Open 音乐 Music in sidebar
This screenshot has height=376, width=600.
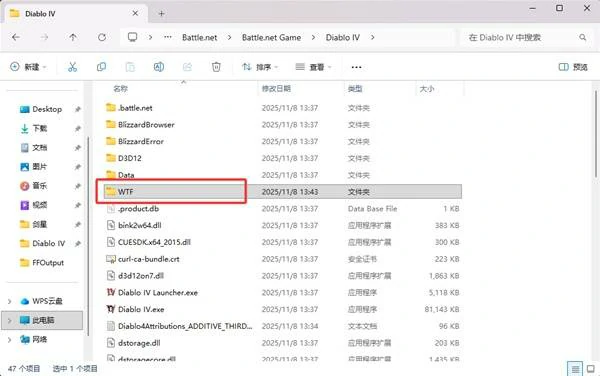click(x=33, y=186)
